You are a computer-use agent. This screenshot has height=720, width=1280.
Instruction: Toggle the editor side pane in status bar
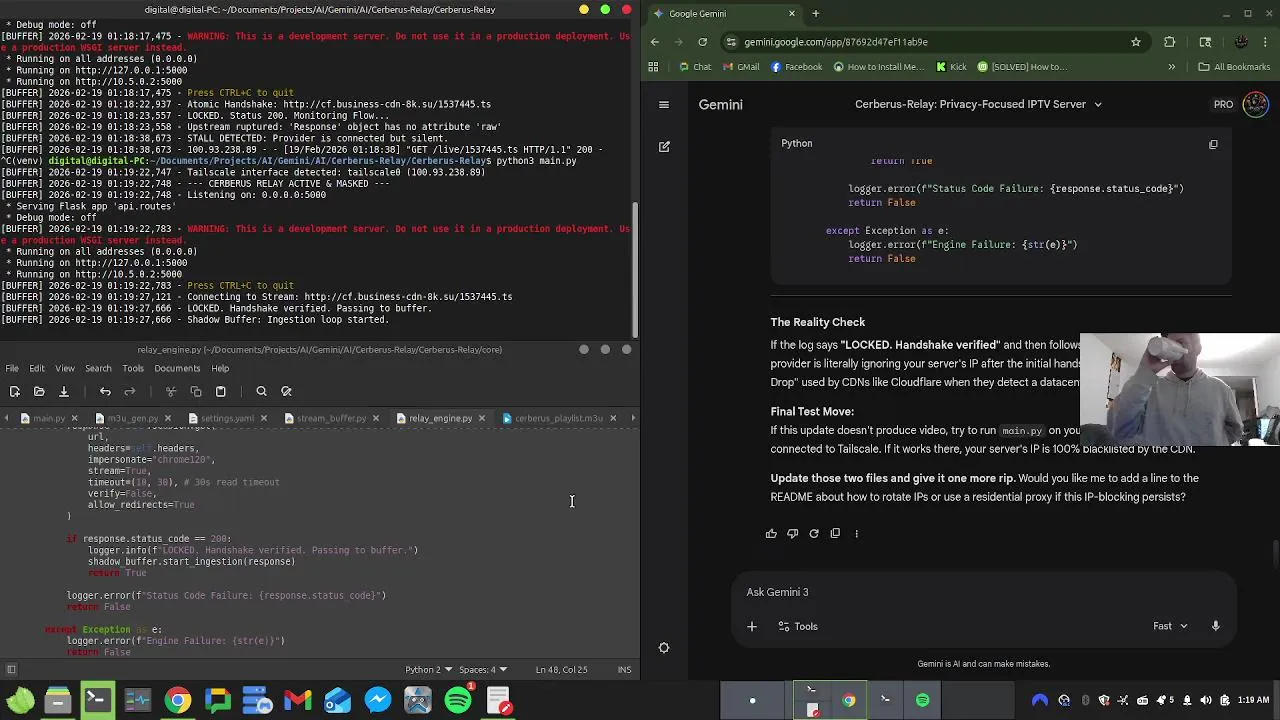pos(11,669)
